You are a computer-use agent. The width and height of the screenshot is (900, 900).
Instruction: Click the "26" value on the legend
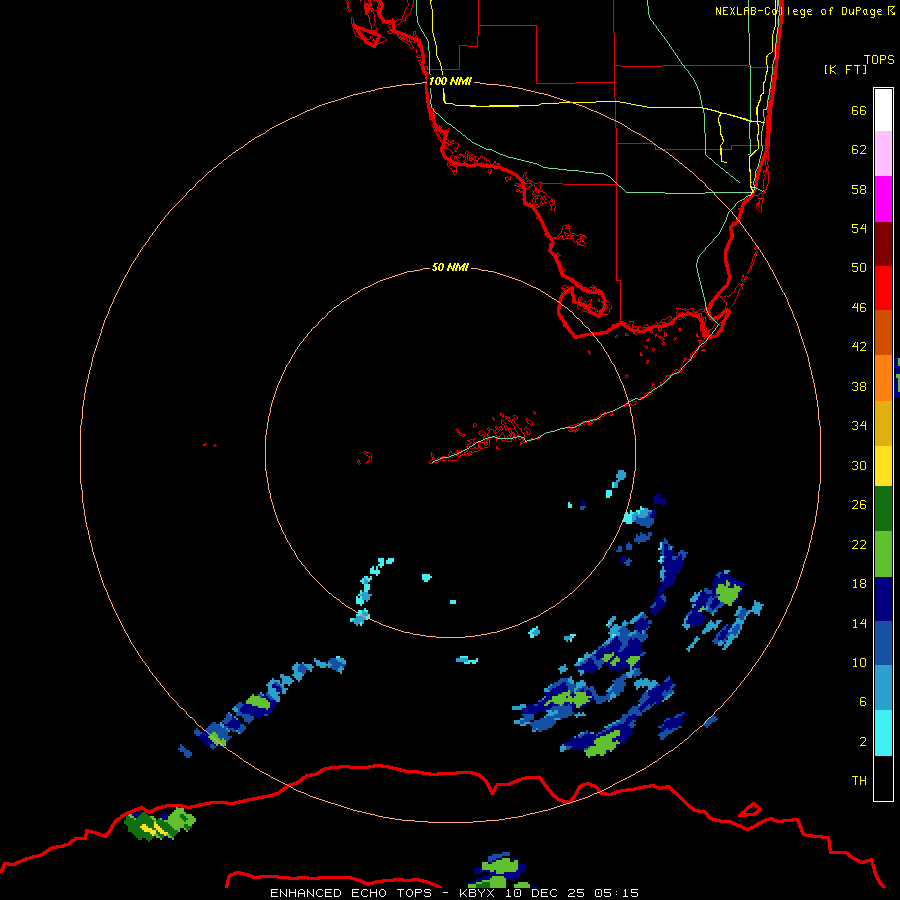tap(859, 505)
